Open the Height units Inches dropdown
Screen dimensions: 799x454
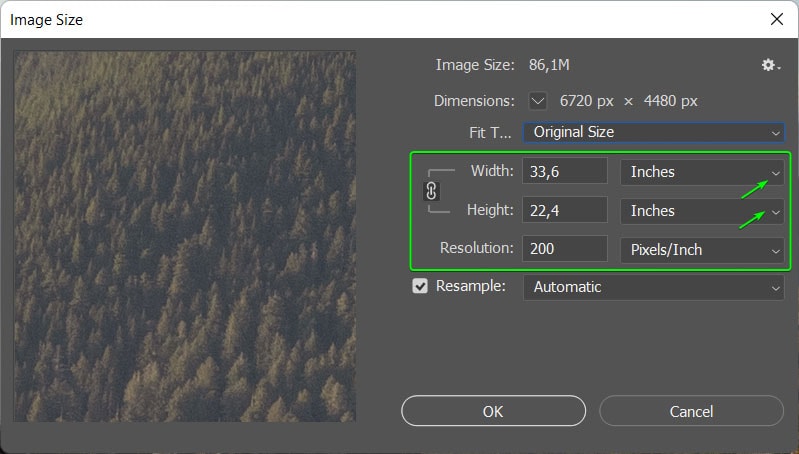pos(701,211)
